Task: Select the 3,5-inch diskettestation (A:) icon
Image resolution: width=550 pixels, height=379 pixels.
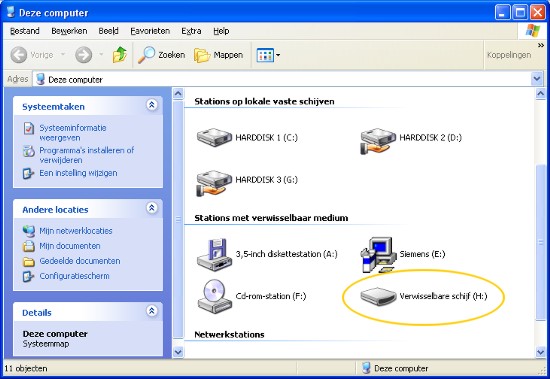Action: pyautogui.click(x=214, y=254)
